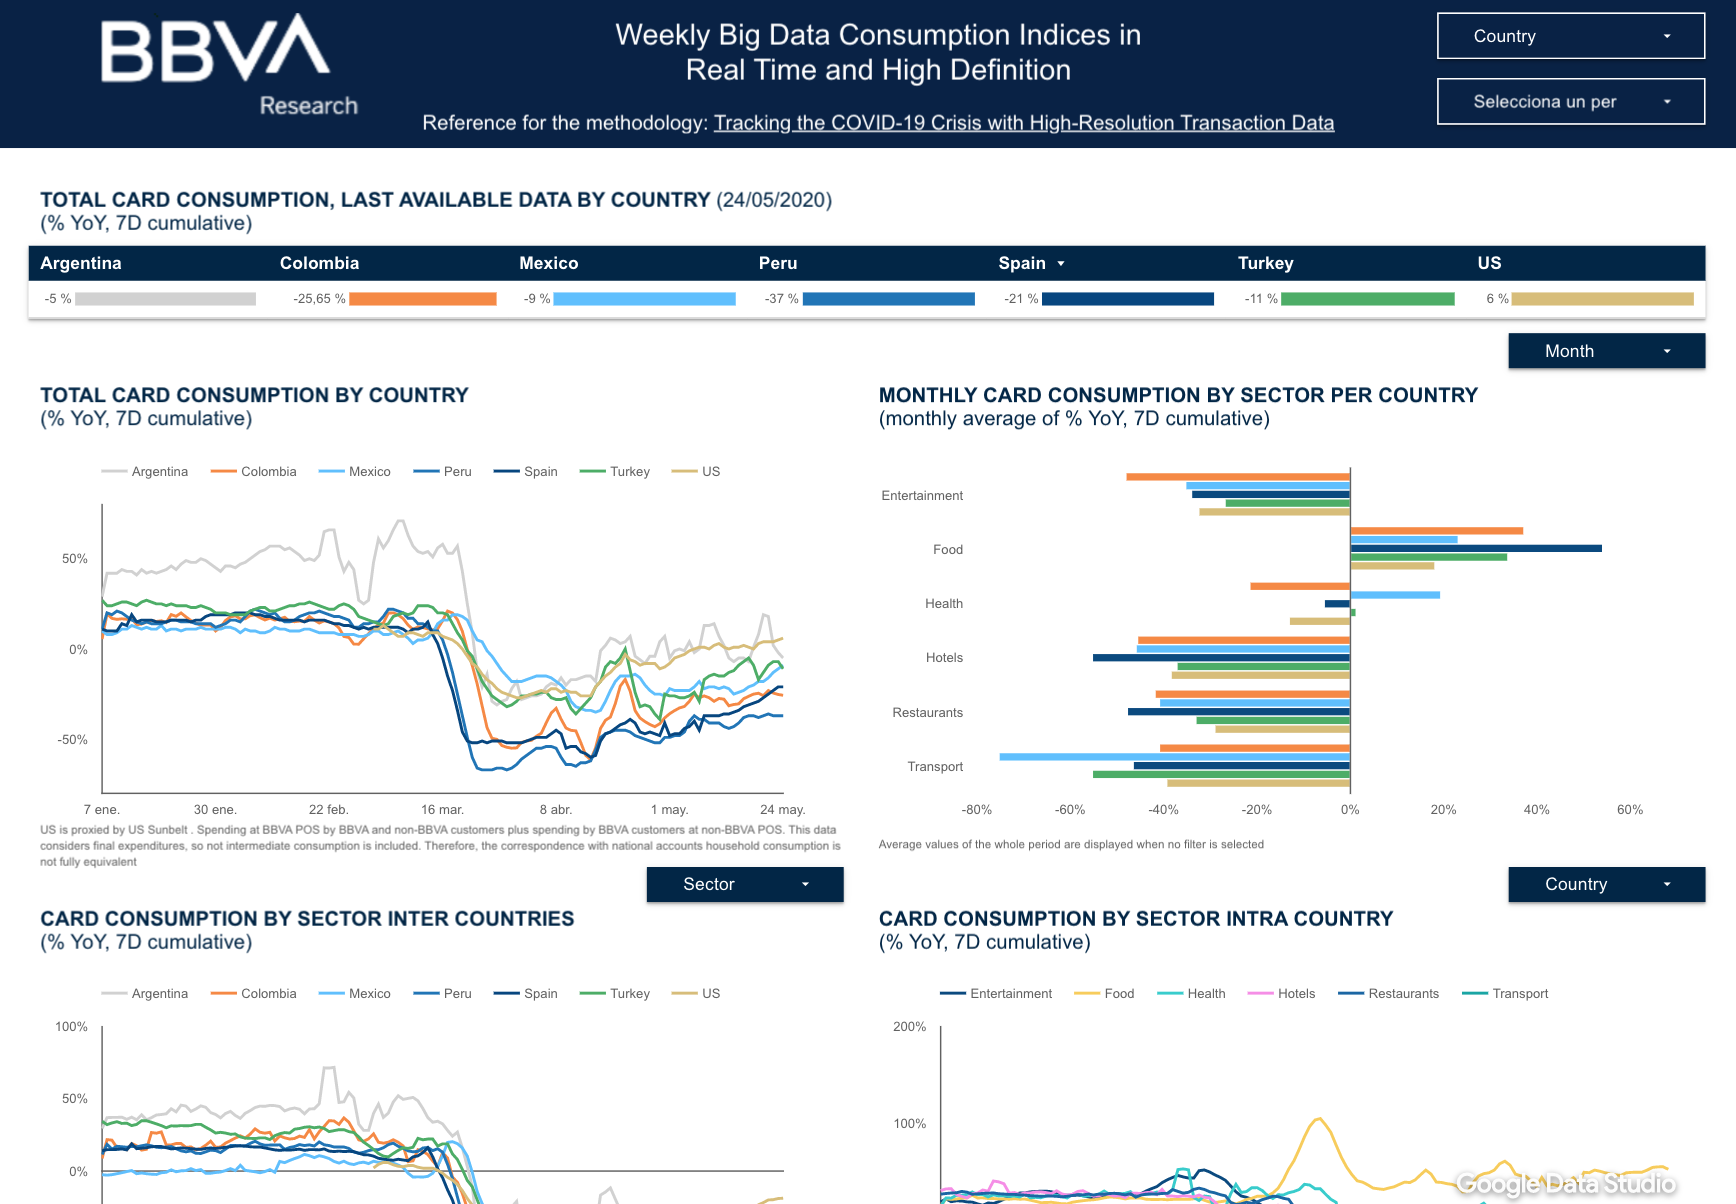
Task: Click Food in intra country legend
Action: click(1105, 993)
